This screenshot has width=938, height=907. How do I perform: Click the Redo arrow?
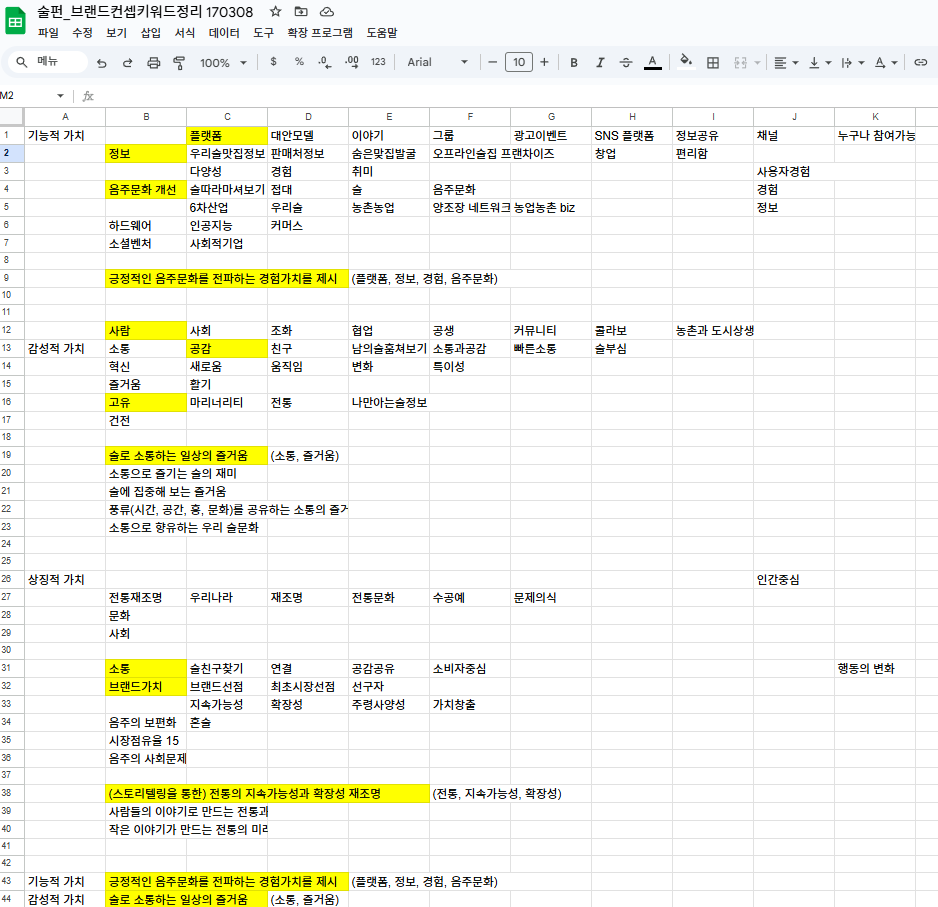pos(127,62)
